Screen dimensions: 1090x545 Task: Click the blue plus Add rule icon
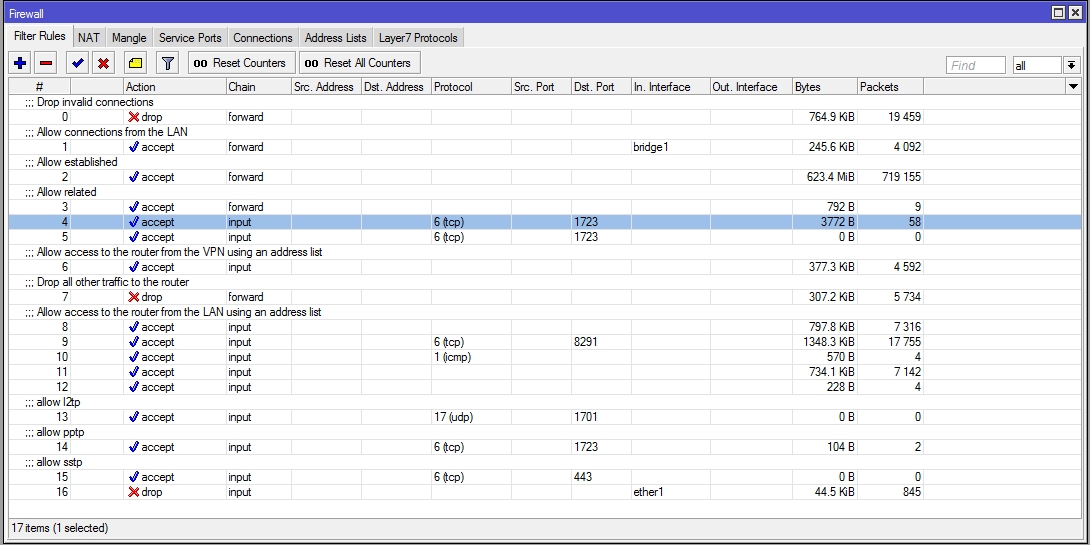20,63
